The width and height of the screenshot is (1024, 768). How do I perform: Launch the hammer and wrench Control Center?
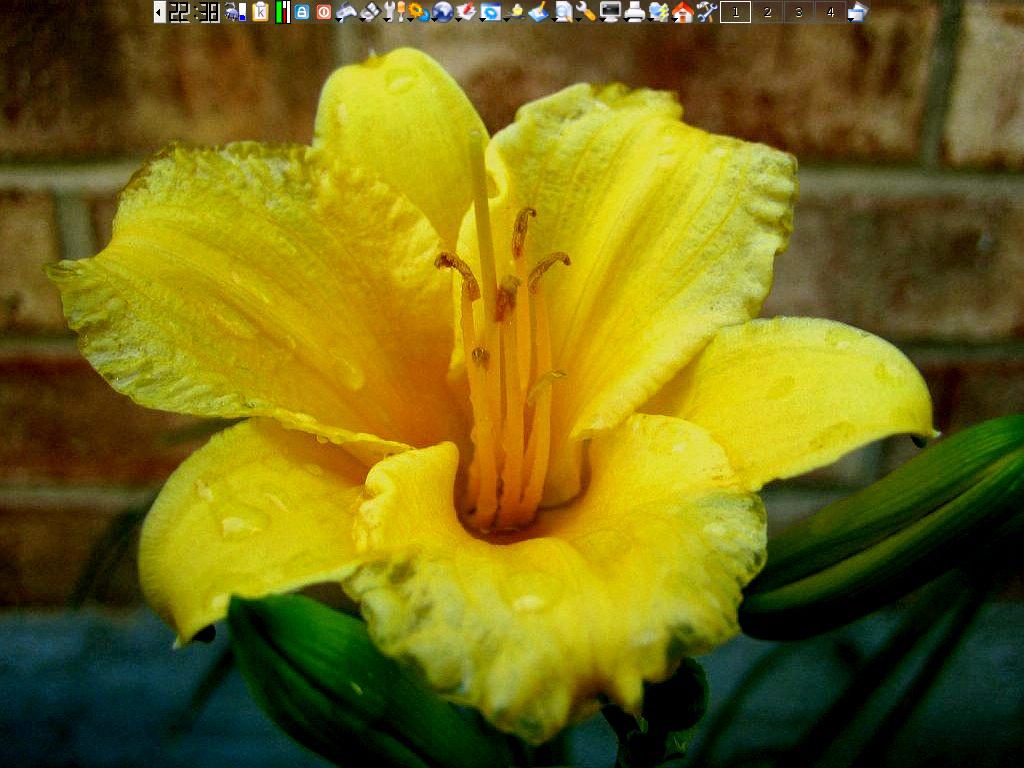point(707,12)
